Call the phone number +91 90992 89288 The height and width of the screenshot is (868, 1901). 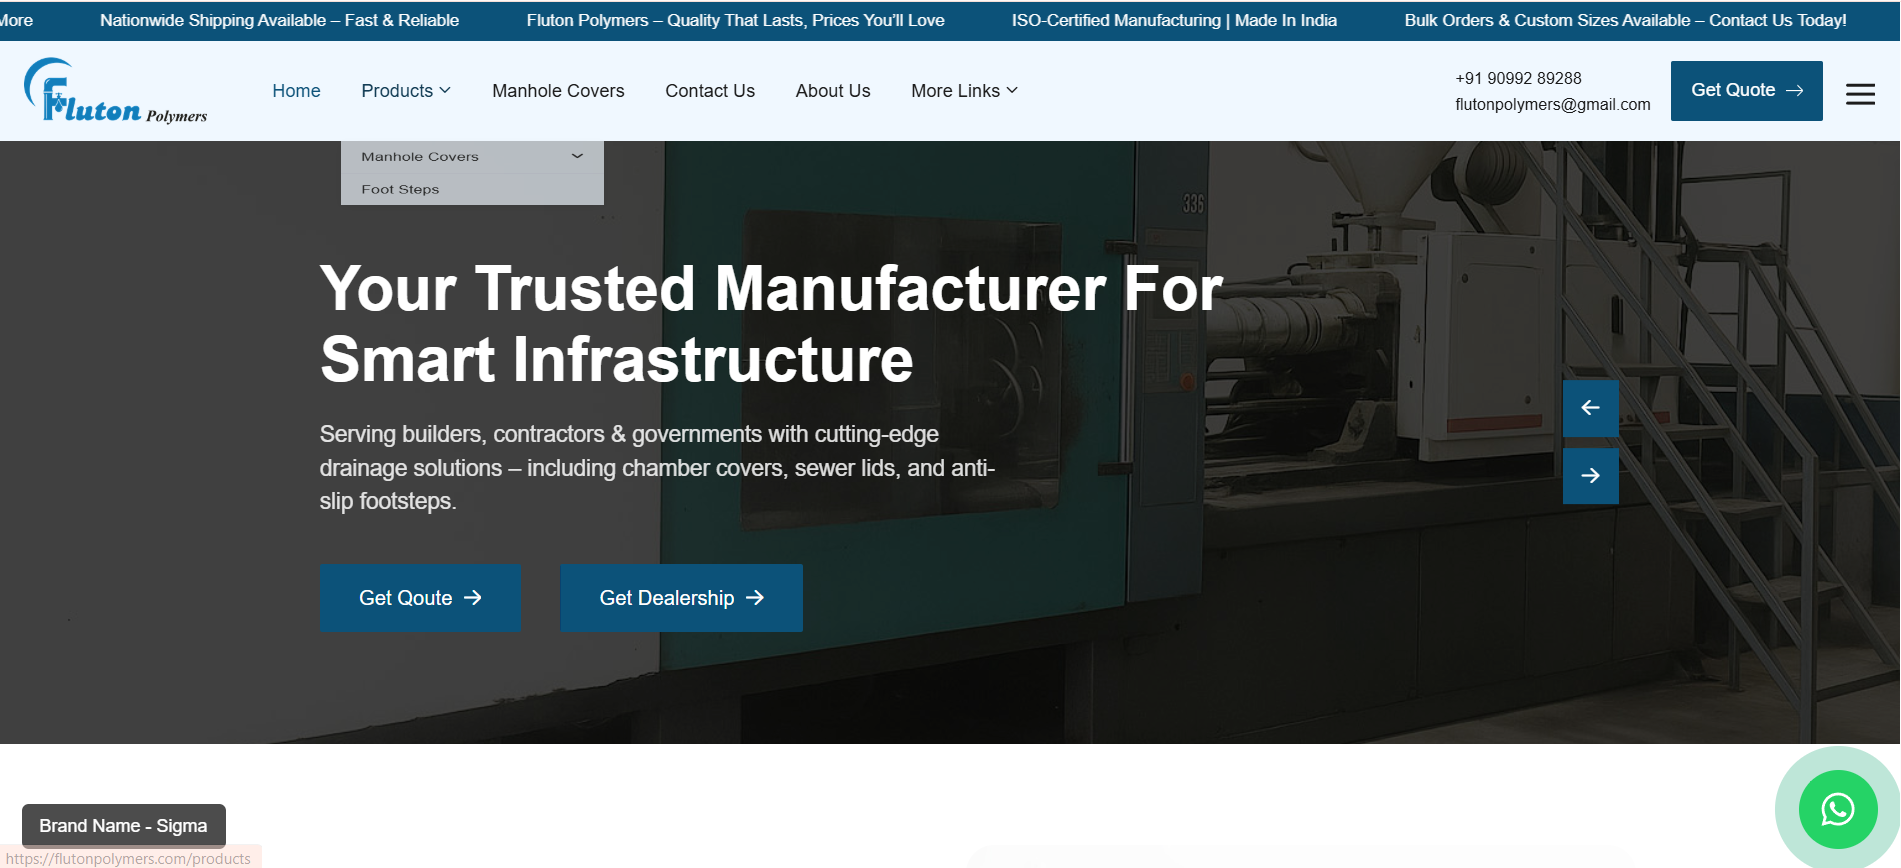tap(1518, 78)
